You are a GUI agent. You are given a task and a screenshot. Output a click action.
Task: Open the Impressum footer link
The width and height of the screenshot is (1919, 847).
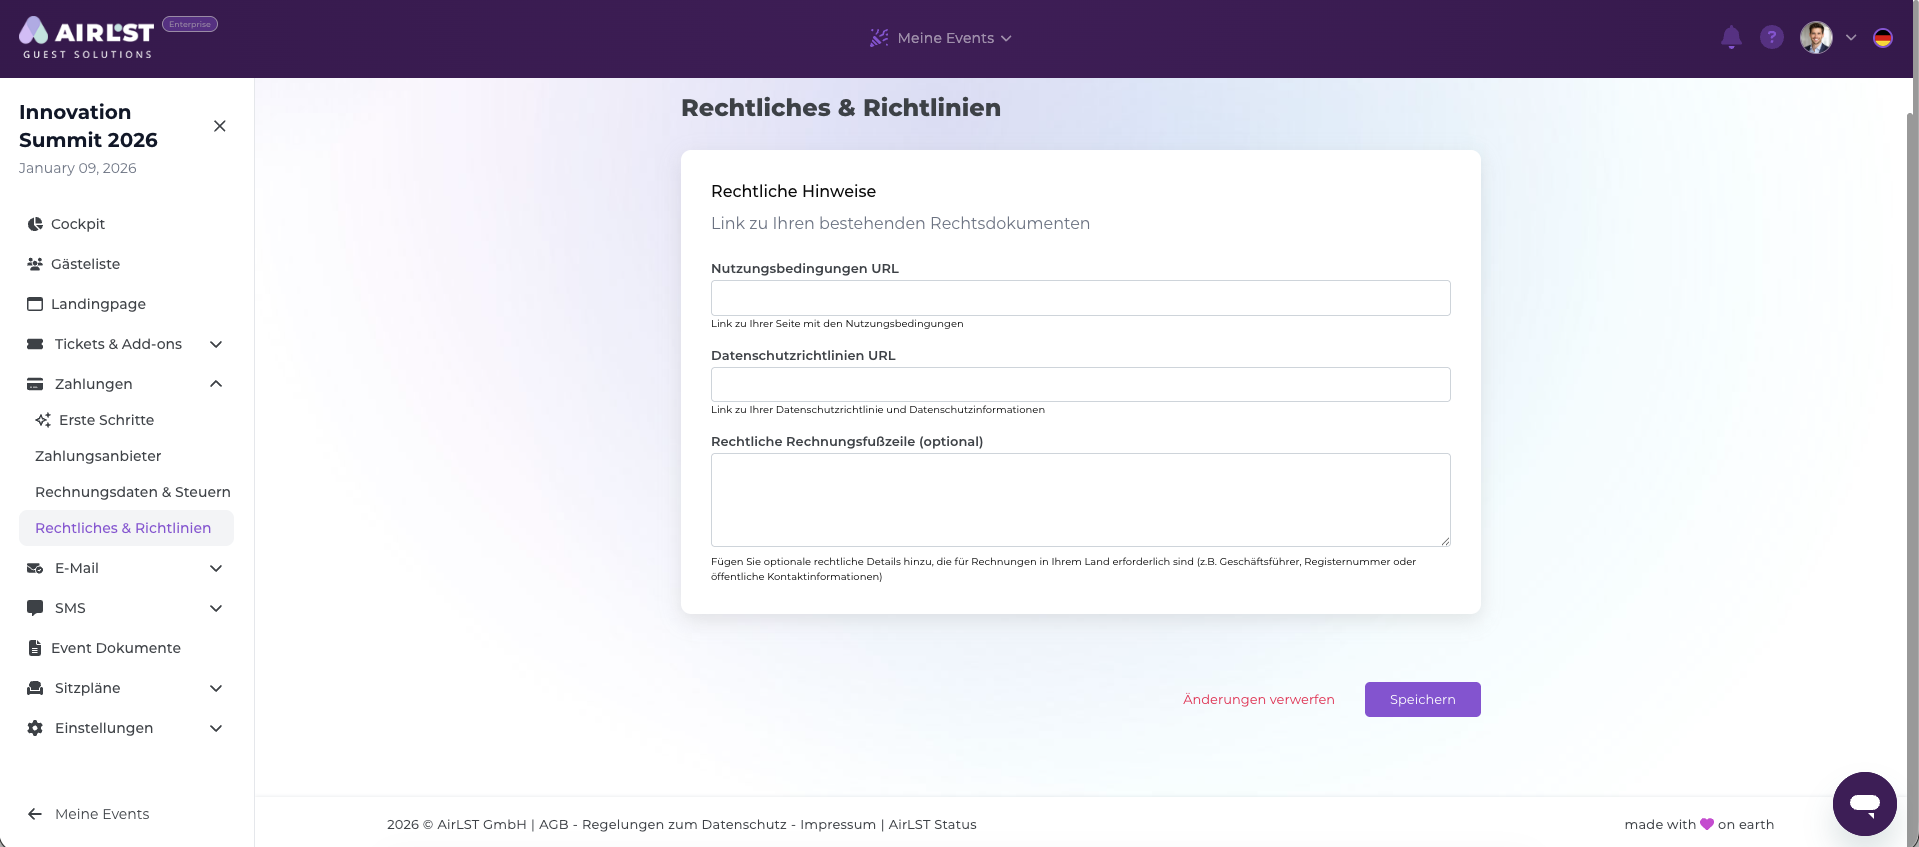point(838,824)
